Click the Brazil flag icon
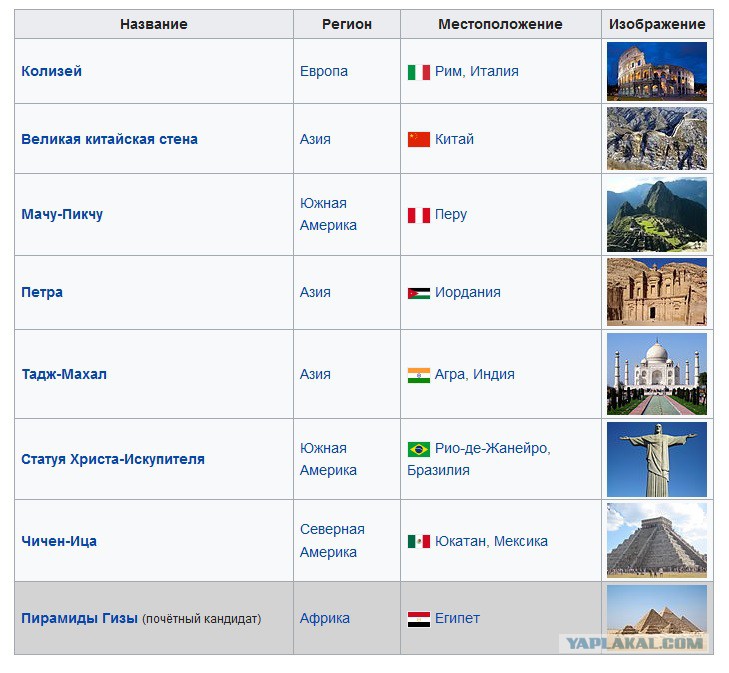 [418, 449]
